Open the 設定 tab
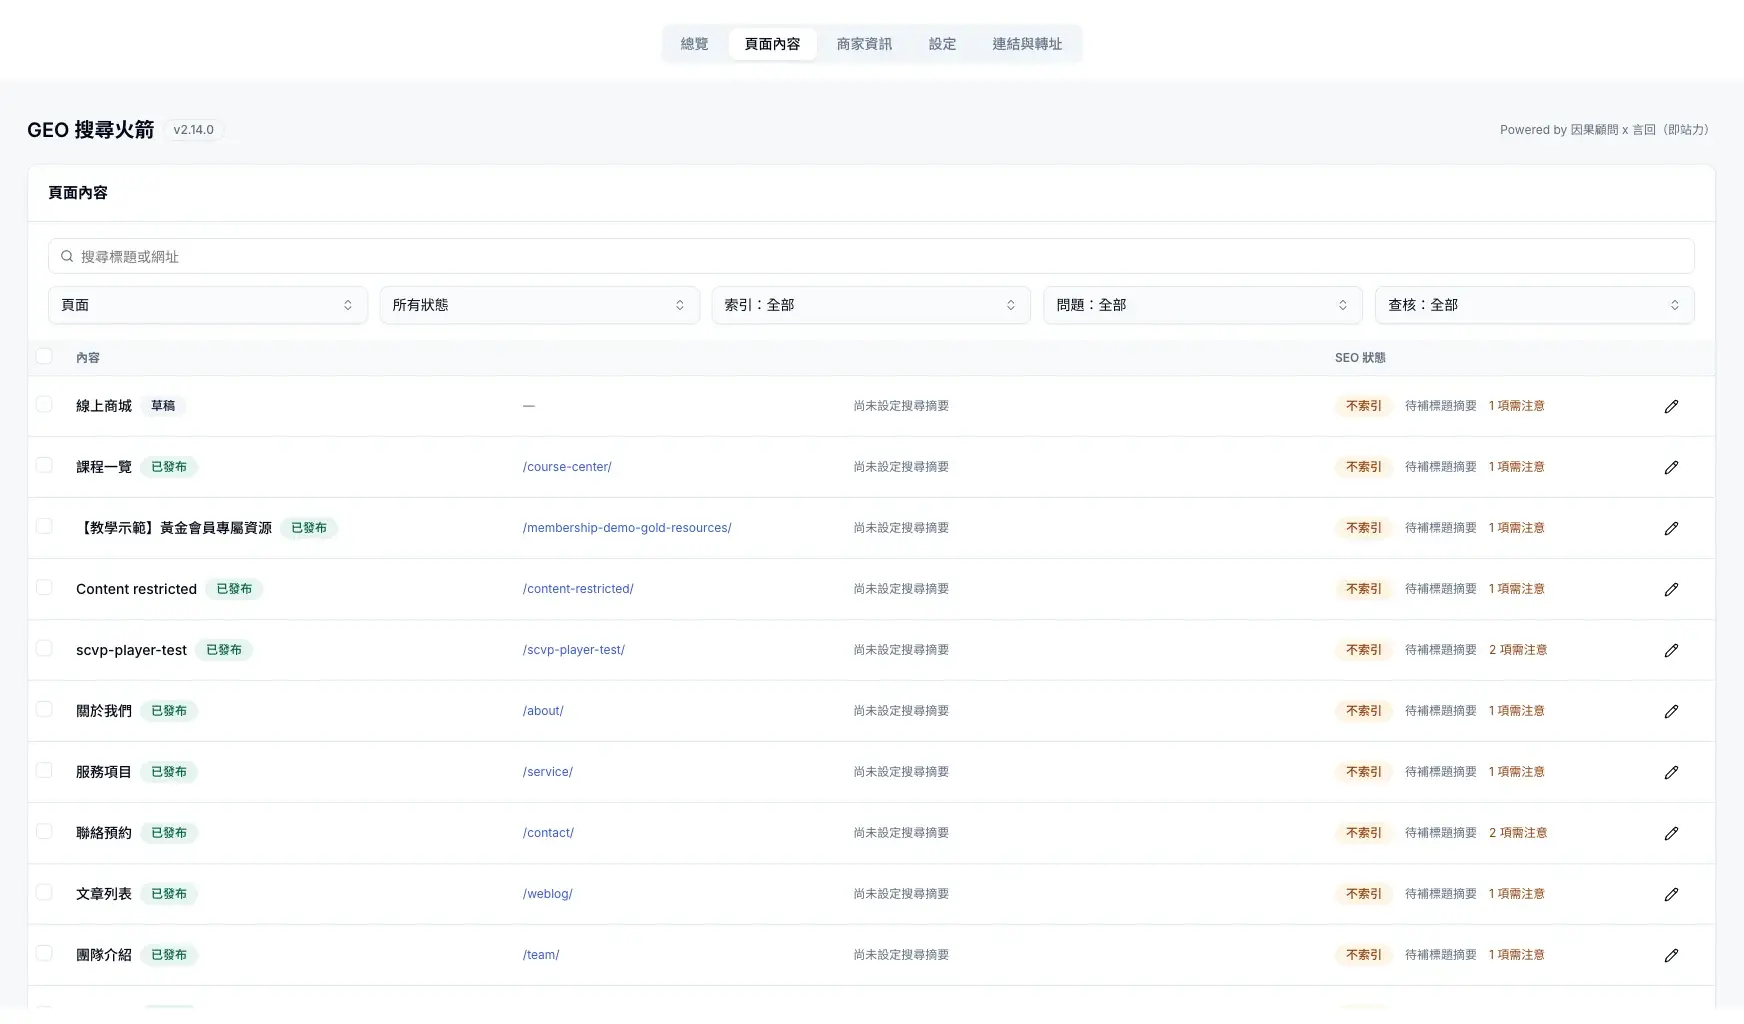Viewport: 1744px width, 1024px height. [942, 44]
